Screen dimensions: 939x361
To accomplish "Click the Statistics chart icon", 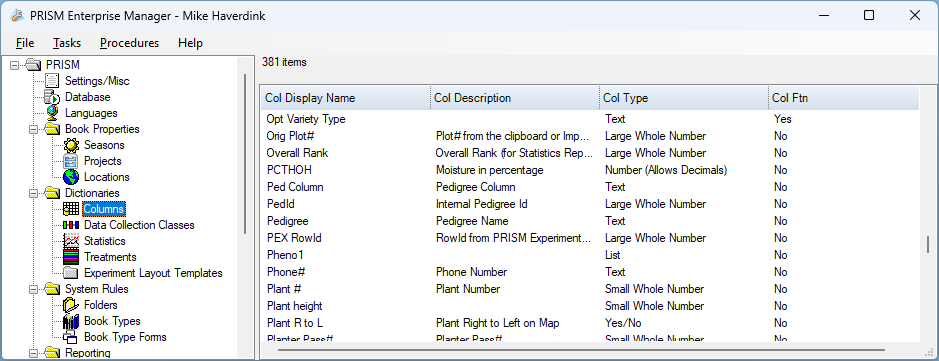I will pyautogui.click(x=71, y=241).
